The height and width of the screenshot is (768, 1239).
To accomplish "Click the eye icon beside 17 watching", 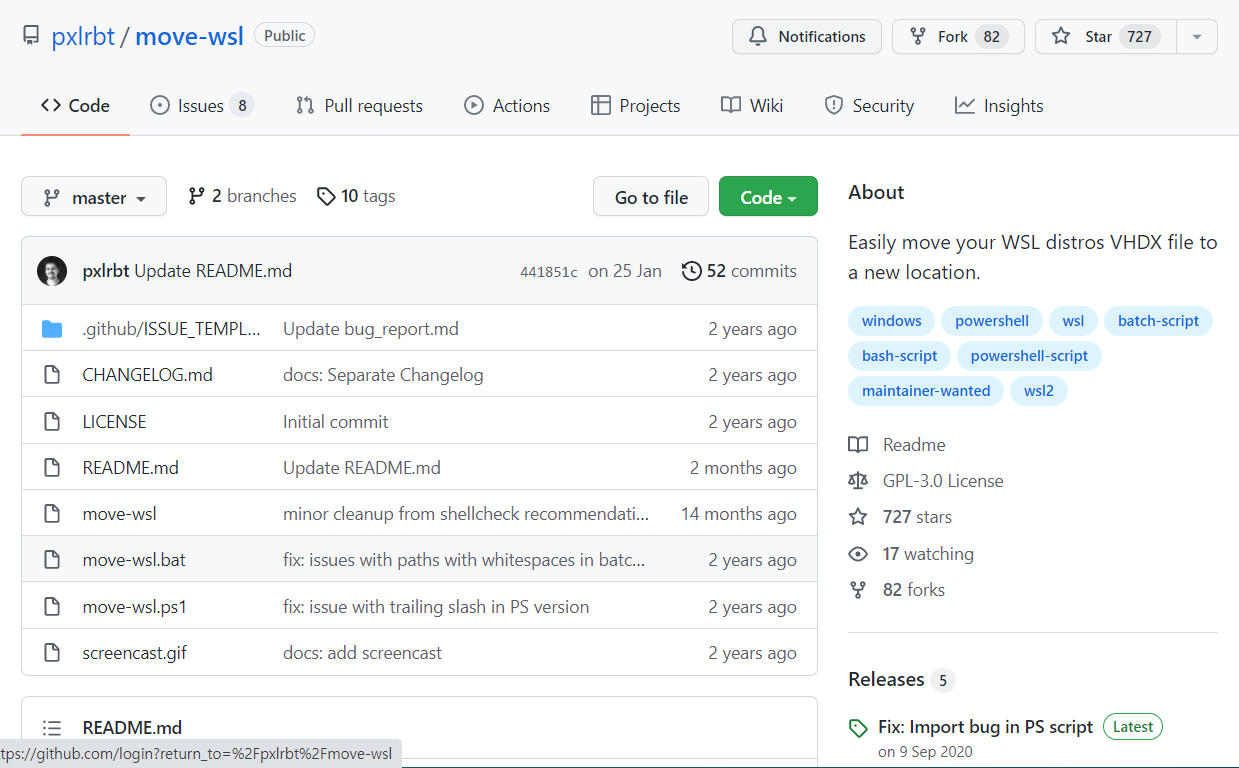I will (x=858, y=554).
